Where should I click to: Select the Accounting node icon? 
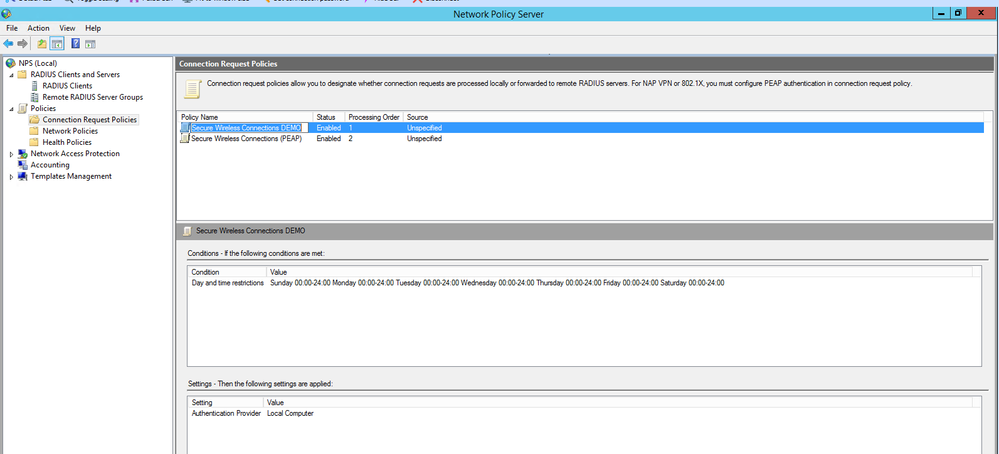coord(23,165)
